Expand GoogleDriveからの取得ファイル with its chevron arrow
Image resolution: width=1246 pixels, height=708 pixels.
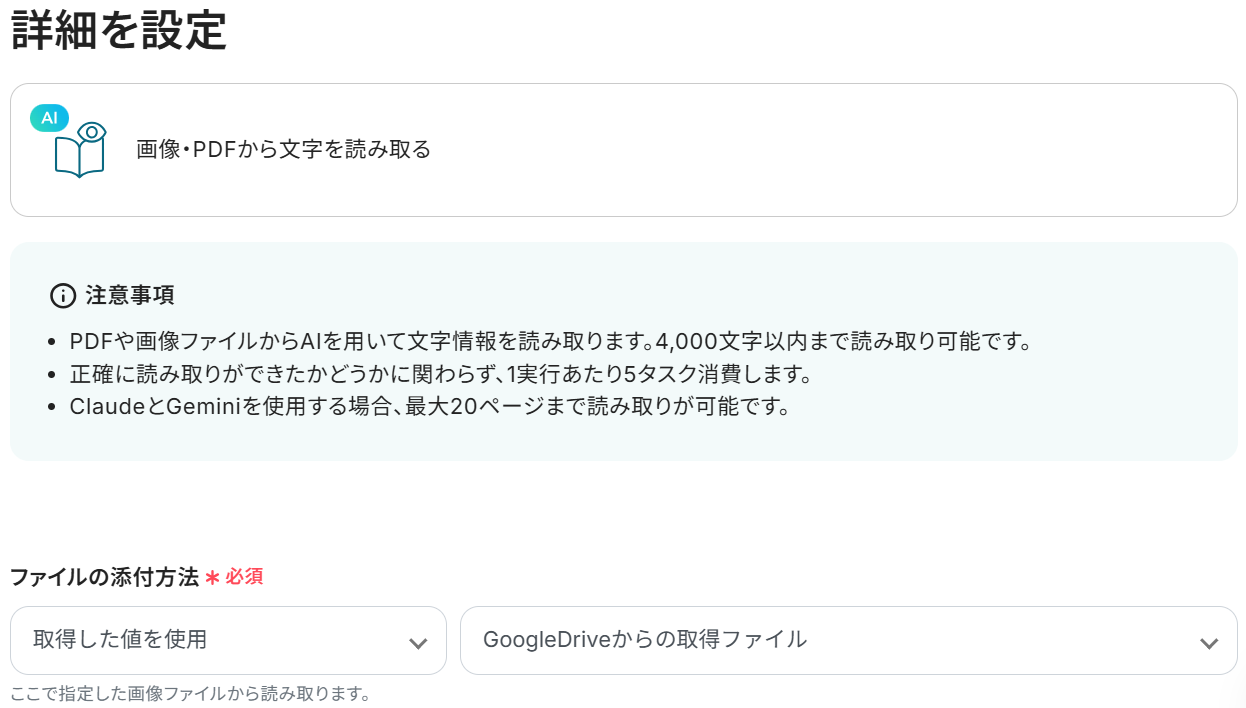(1209, 642)
